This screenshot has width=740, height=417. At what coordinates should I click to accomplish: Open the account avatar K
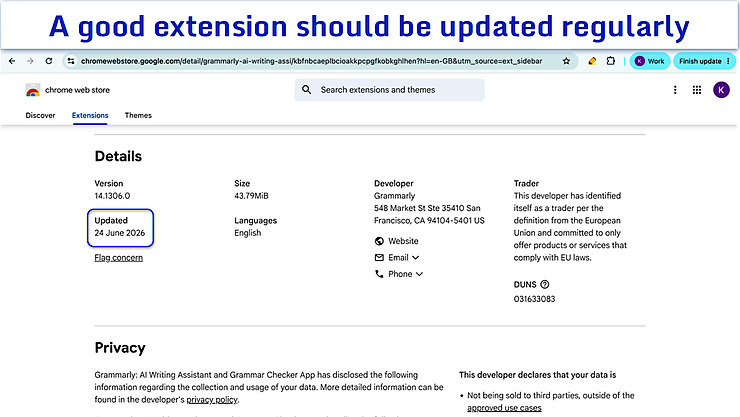(x=721, y=90)
